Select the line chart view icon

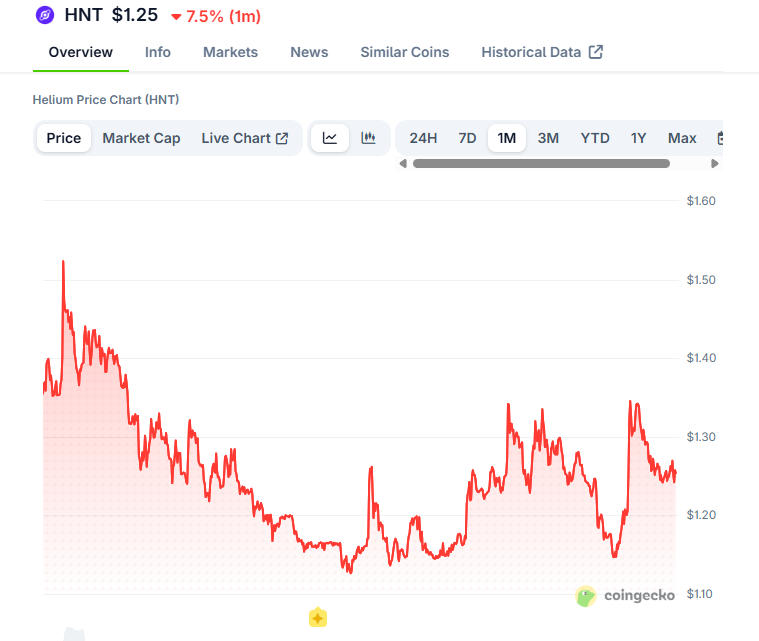click(x=330, y=138)
